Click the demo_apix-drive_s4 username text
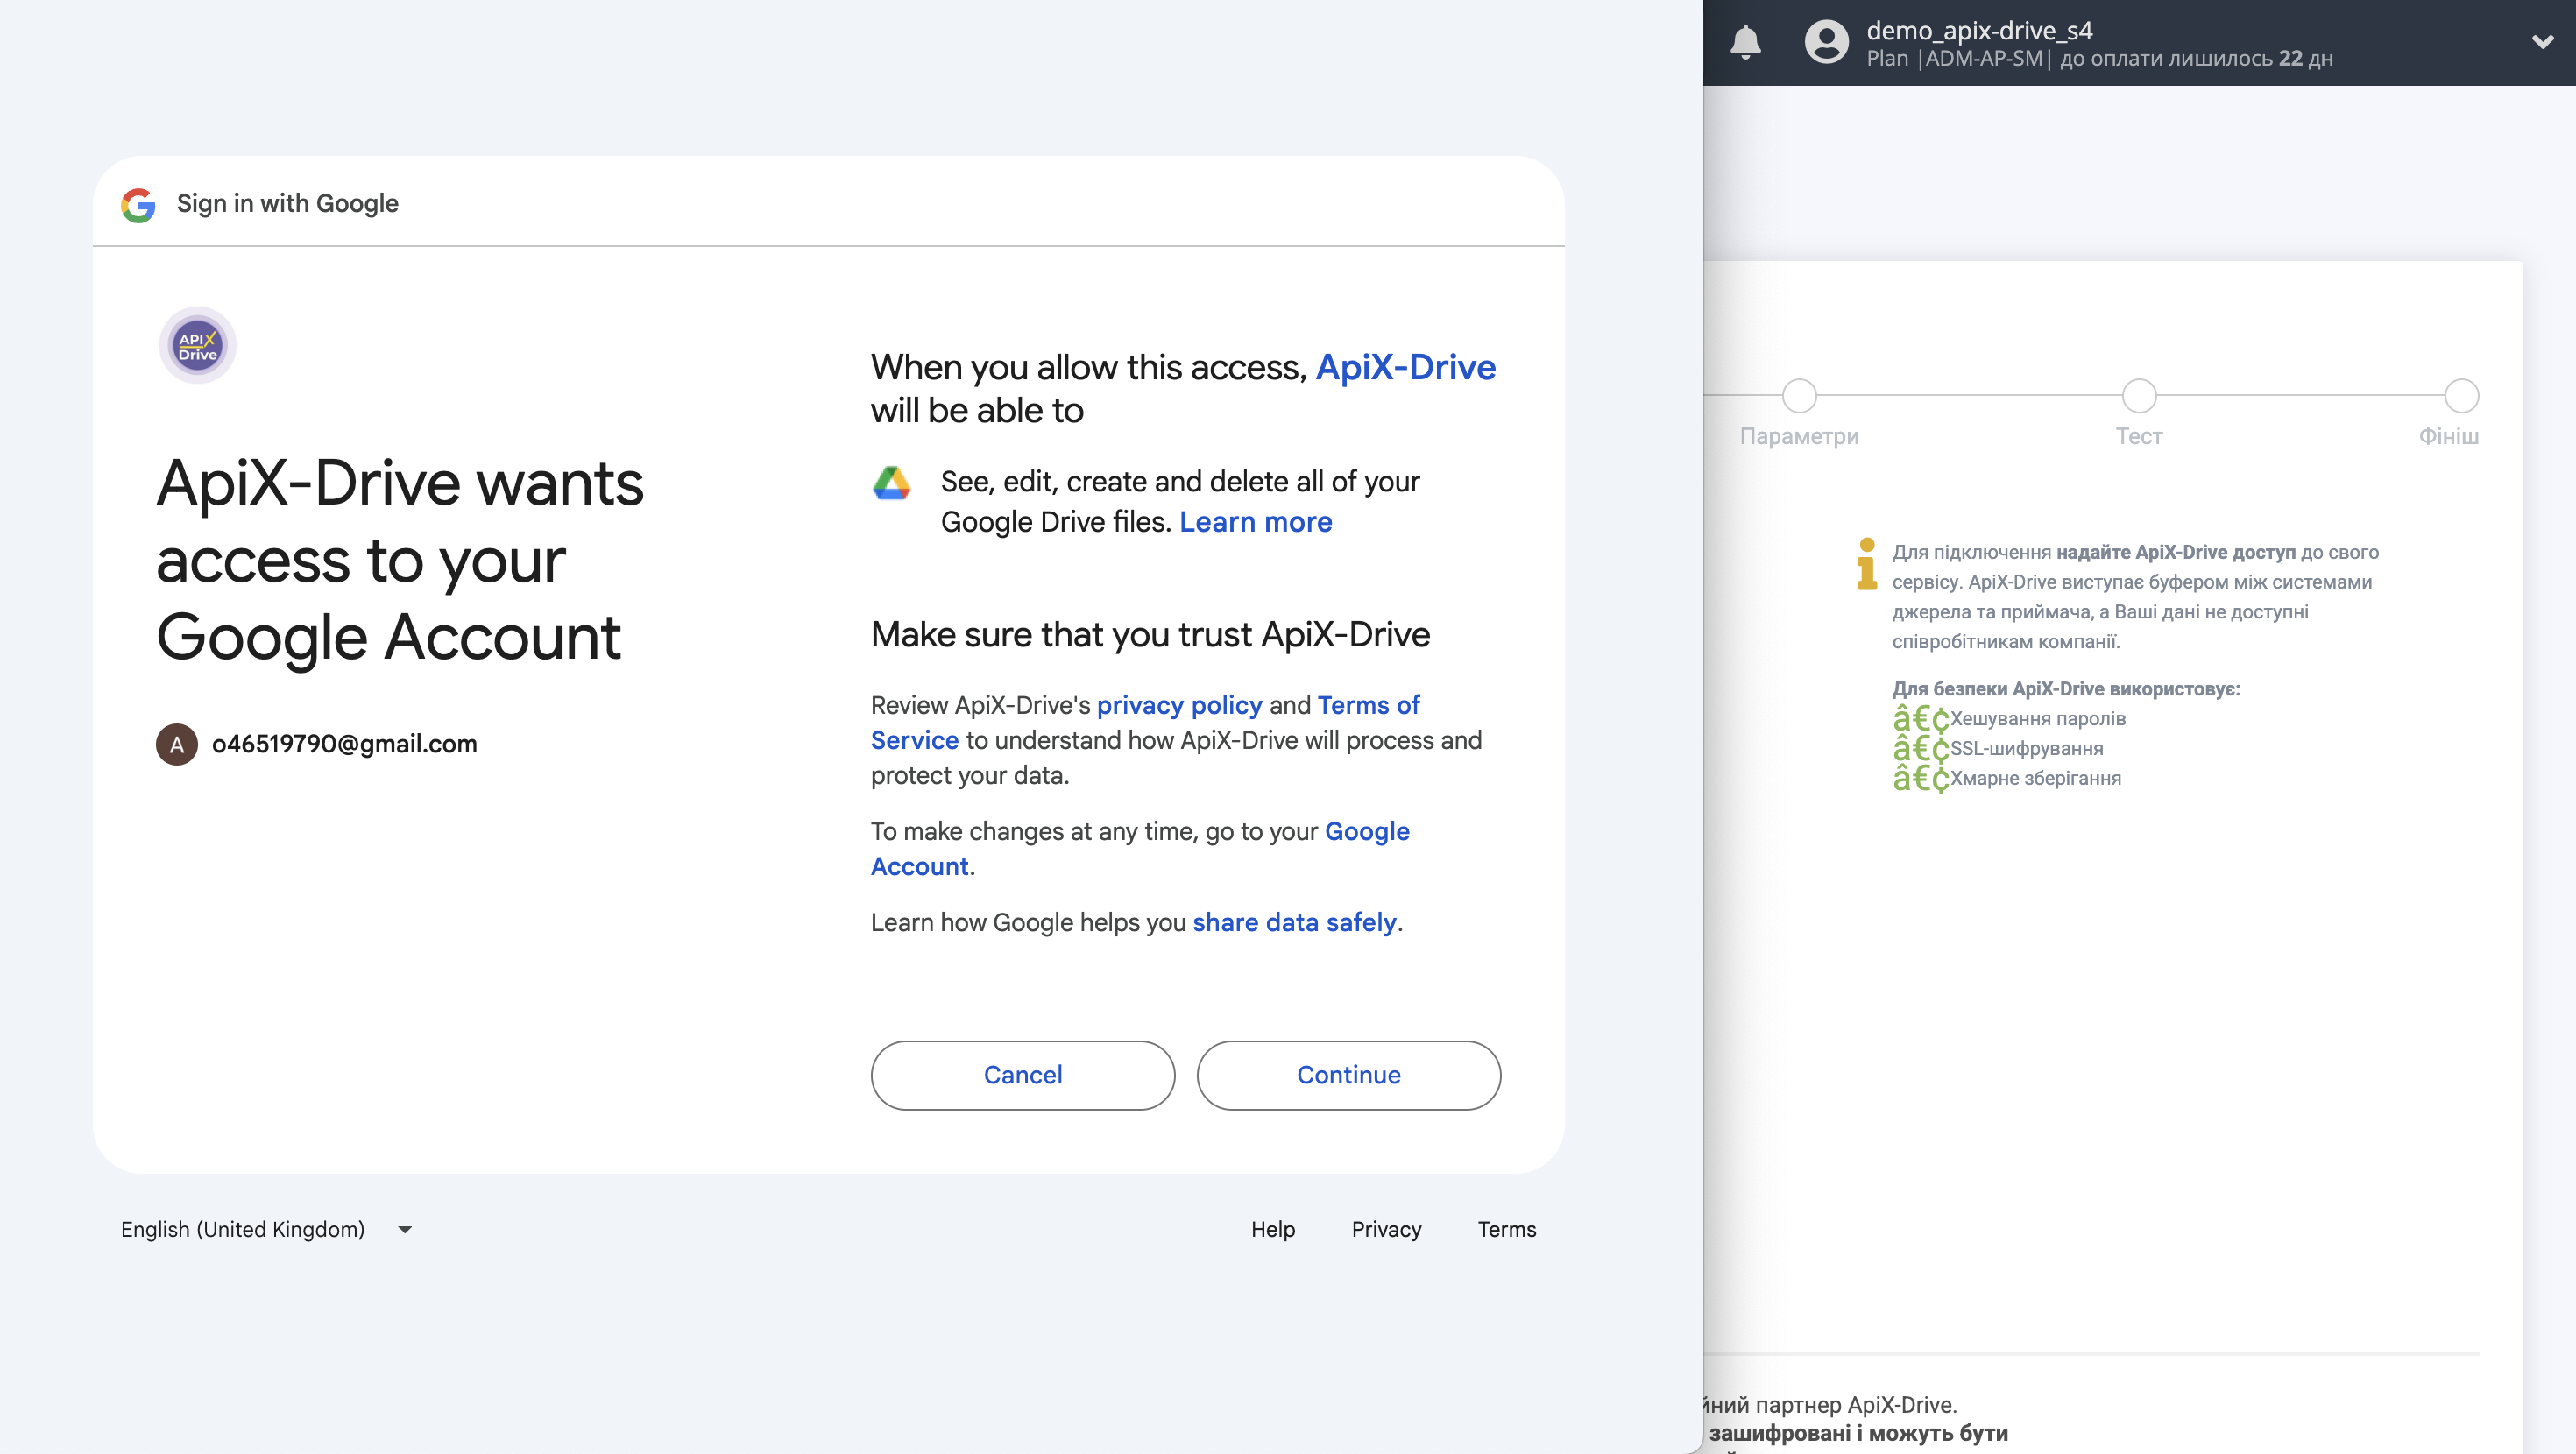 click(1979, 30)
